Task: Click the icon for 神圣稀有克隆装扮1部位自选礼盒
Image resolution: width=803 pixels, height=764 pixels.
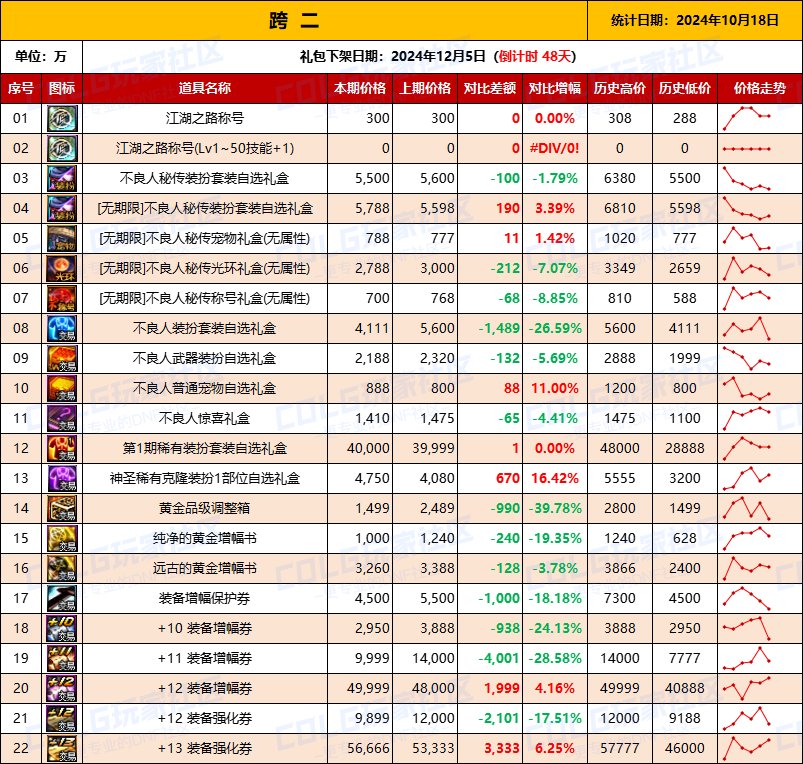Action: (x=62, y=478)
